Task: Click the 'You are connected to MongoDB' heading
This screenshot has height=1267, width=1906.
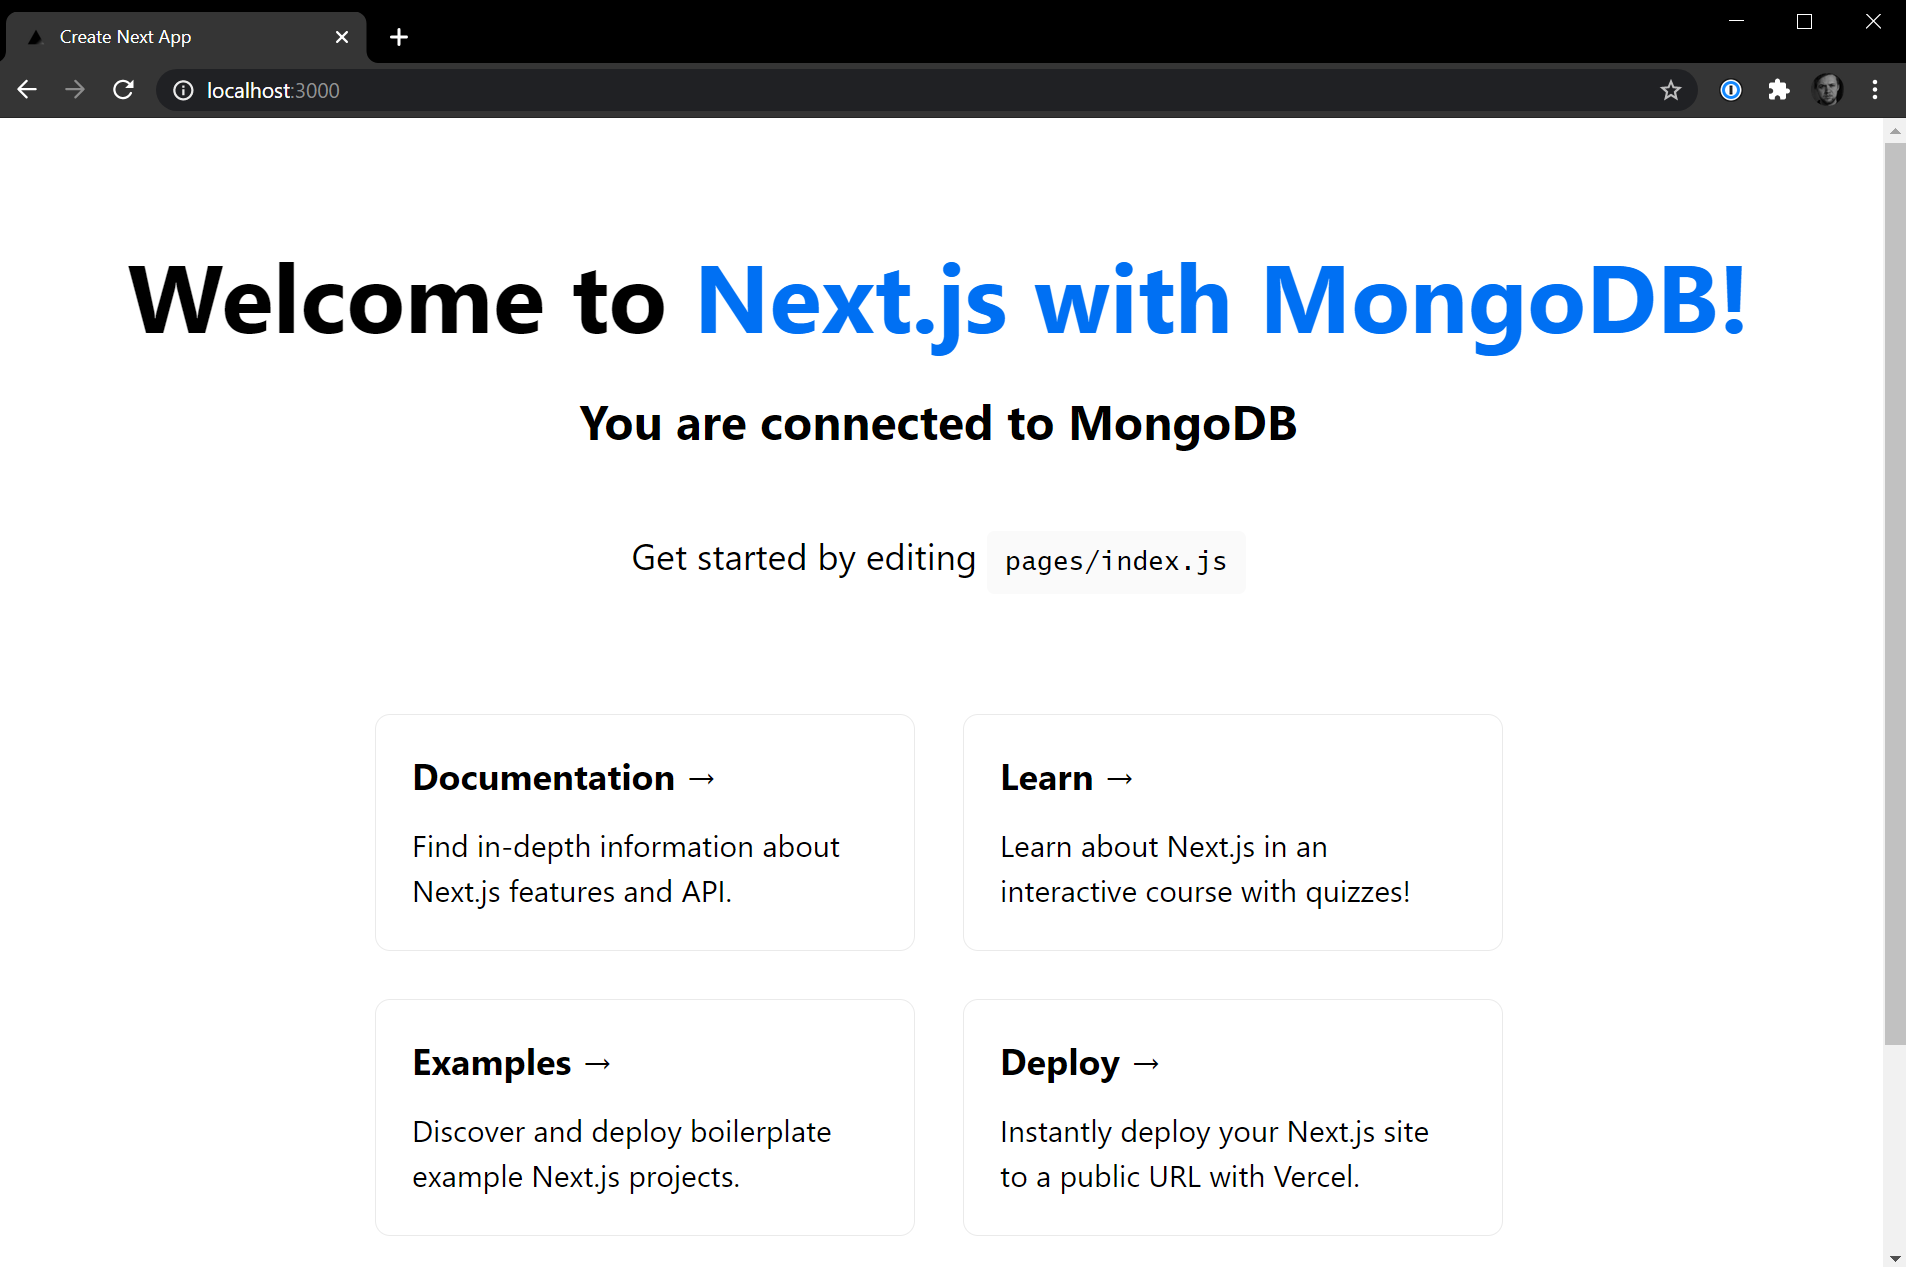Action: click(938, 424)
